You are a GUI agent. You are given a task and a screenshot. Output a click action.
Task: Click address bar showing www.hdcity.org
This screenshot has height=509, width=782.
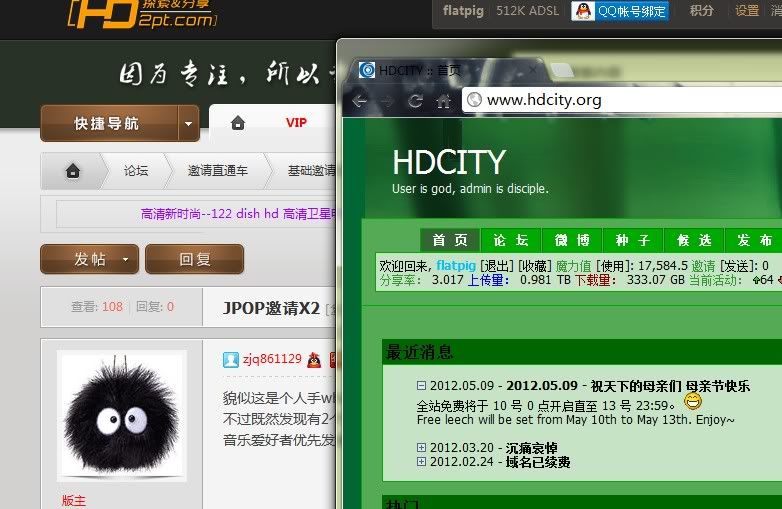[x=621, y=100]
